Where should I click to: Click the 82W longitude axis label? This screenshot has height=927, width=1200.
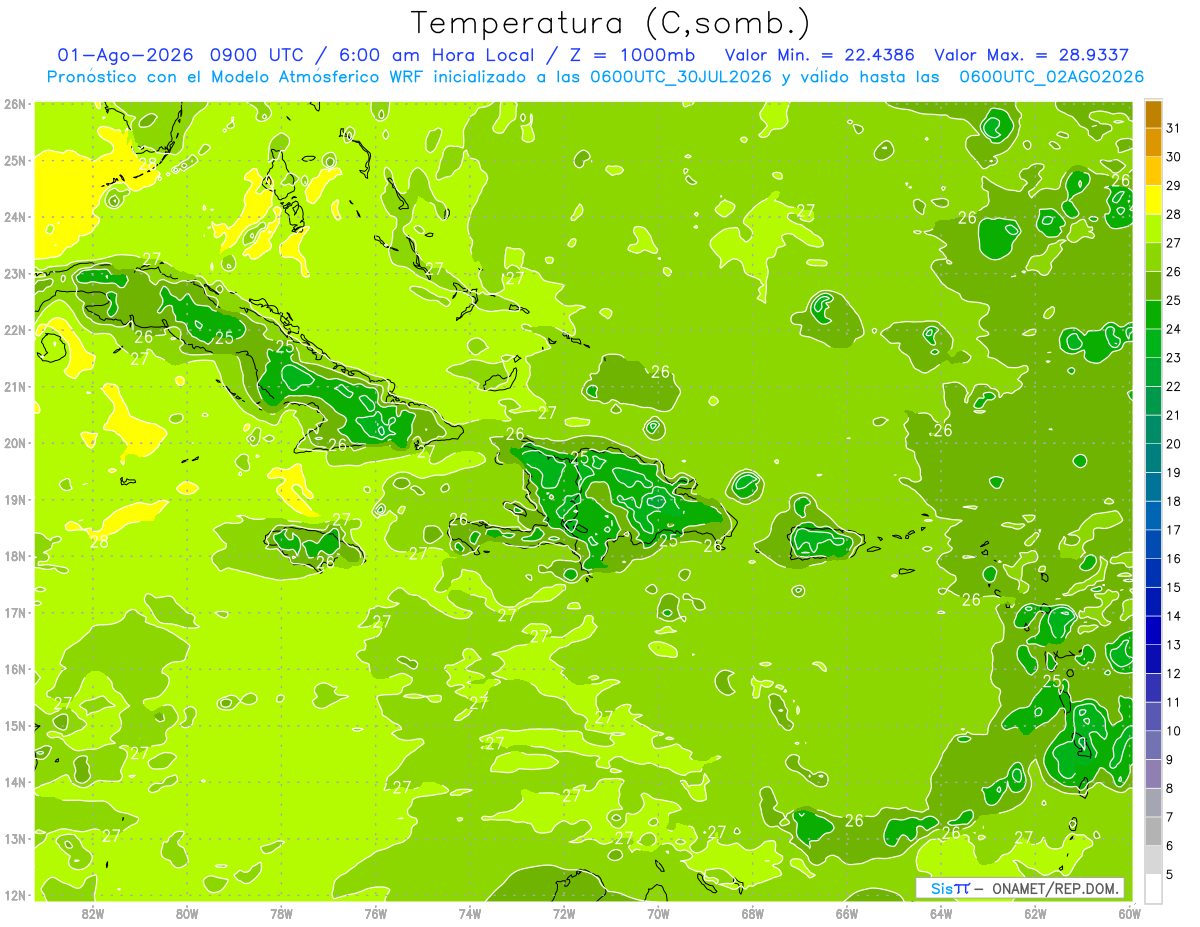pyautogui.click(x=93, y=913)
